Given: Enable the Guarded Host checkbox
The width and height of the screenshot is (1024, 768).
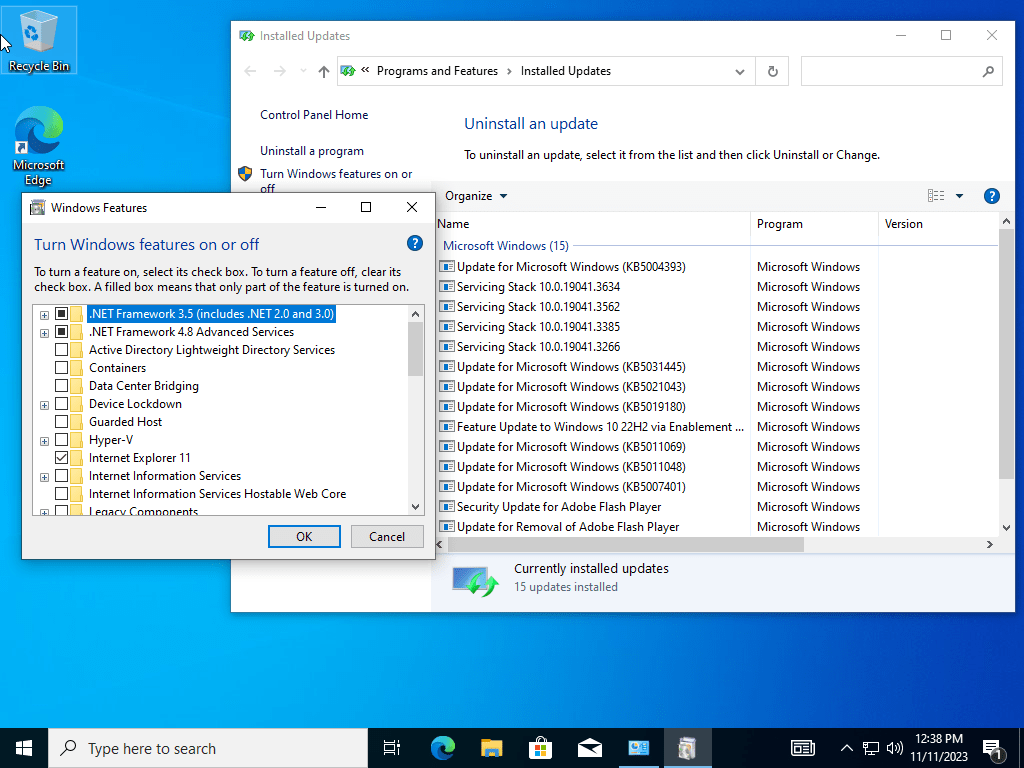Looking at the screenshot, I should click(61, 422).
